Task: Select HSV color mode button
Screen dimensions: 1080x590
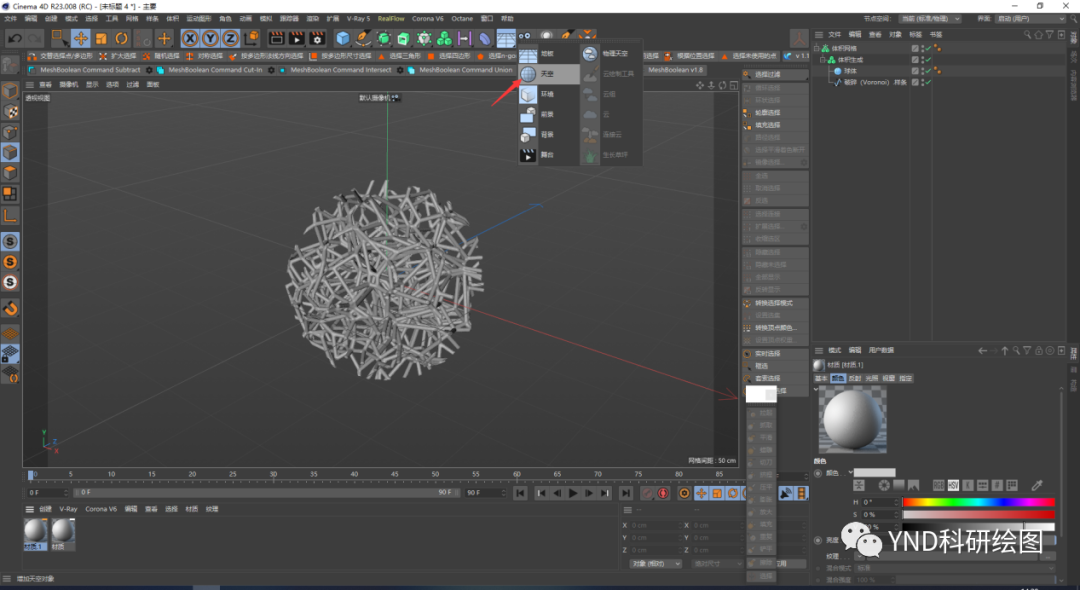Action: point(953,485)
